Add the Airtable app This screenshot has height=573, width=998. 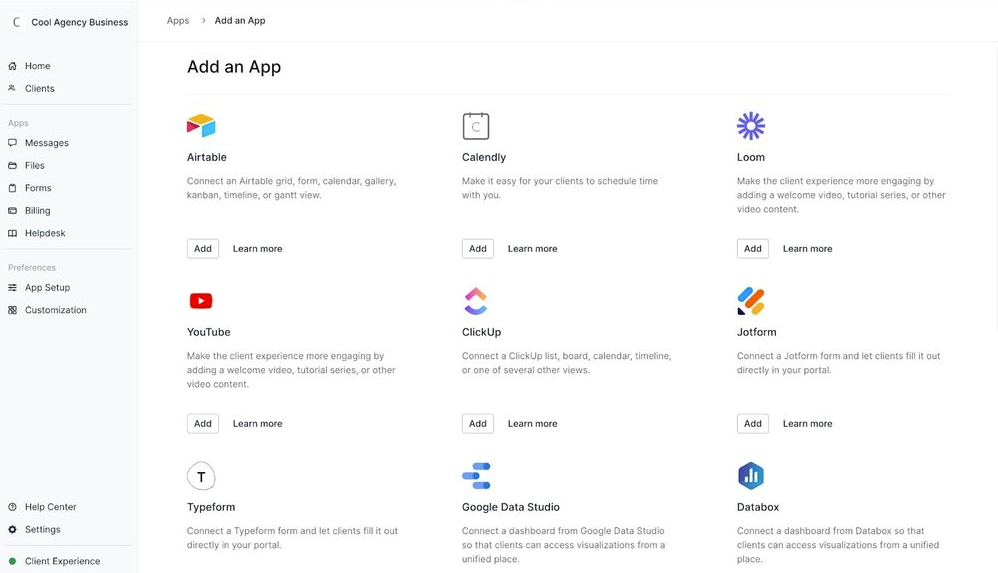[x=203, y=249]
